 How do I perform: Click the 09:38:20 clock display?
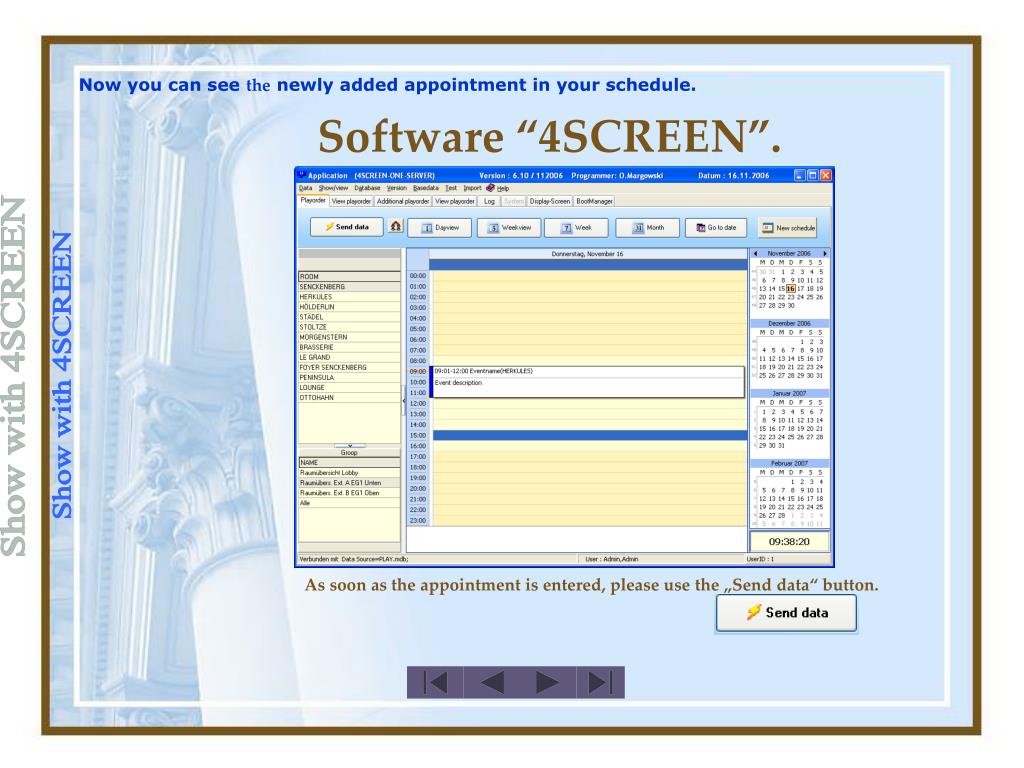point(789,542)
